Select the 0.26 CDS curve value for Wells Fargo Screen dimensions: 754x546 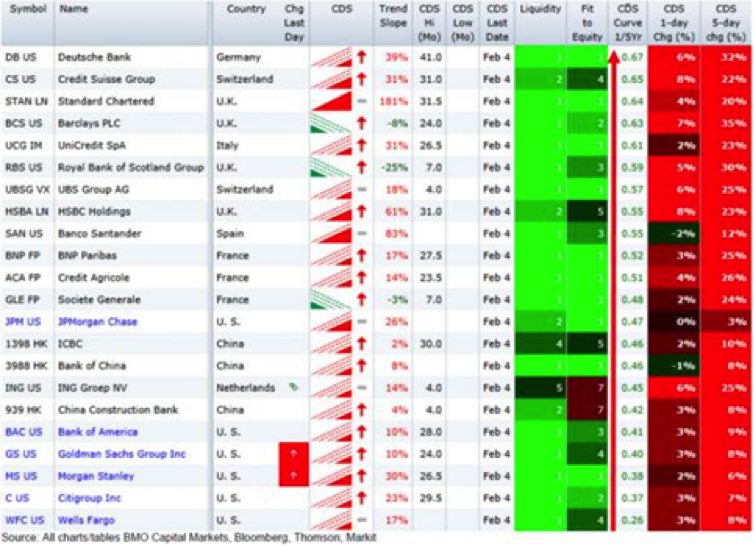coord(632,520)
